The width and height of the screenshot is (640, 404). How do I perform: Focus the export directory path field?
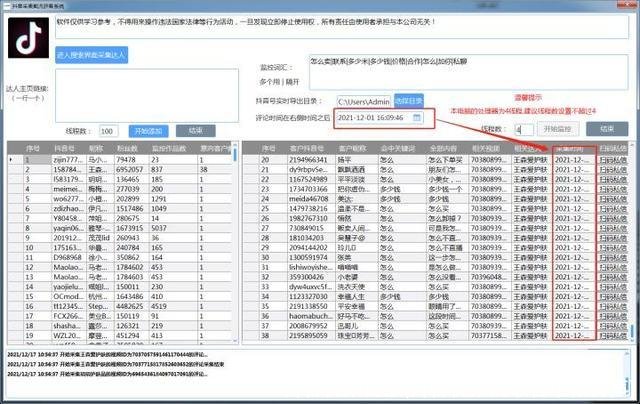coord(360,101)
